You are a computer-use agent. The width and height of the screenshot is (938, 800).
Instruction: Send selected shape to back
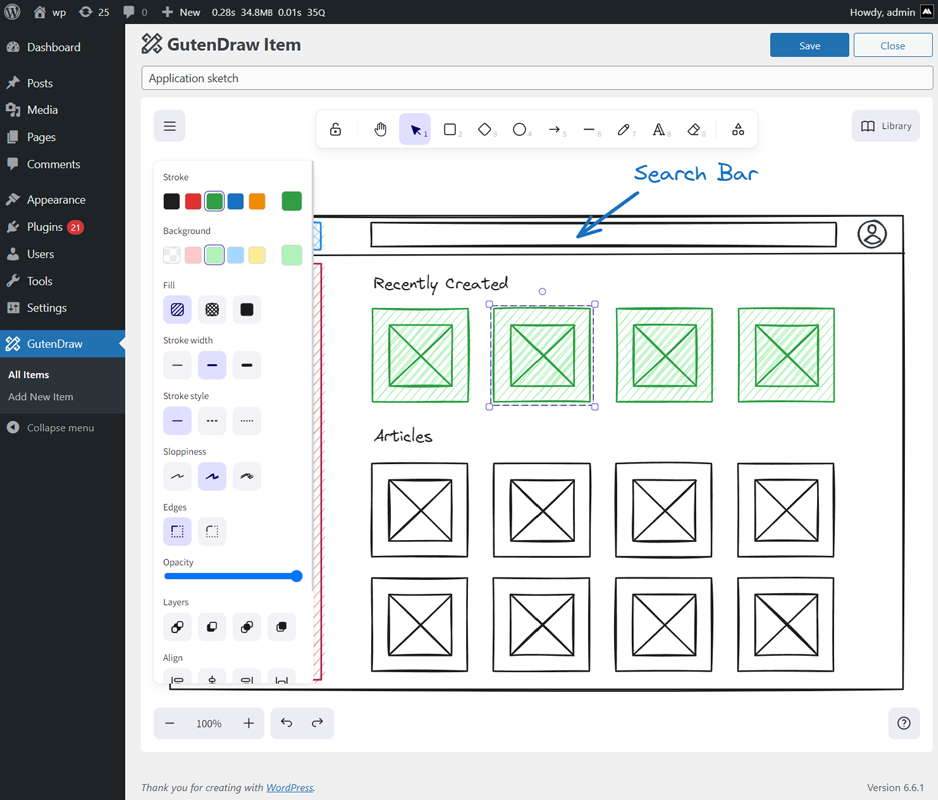177,627
